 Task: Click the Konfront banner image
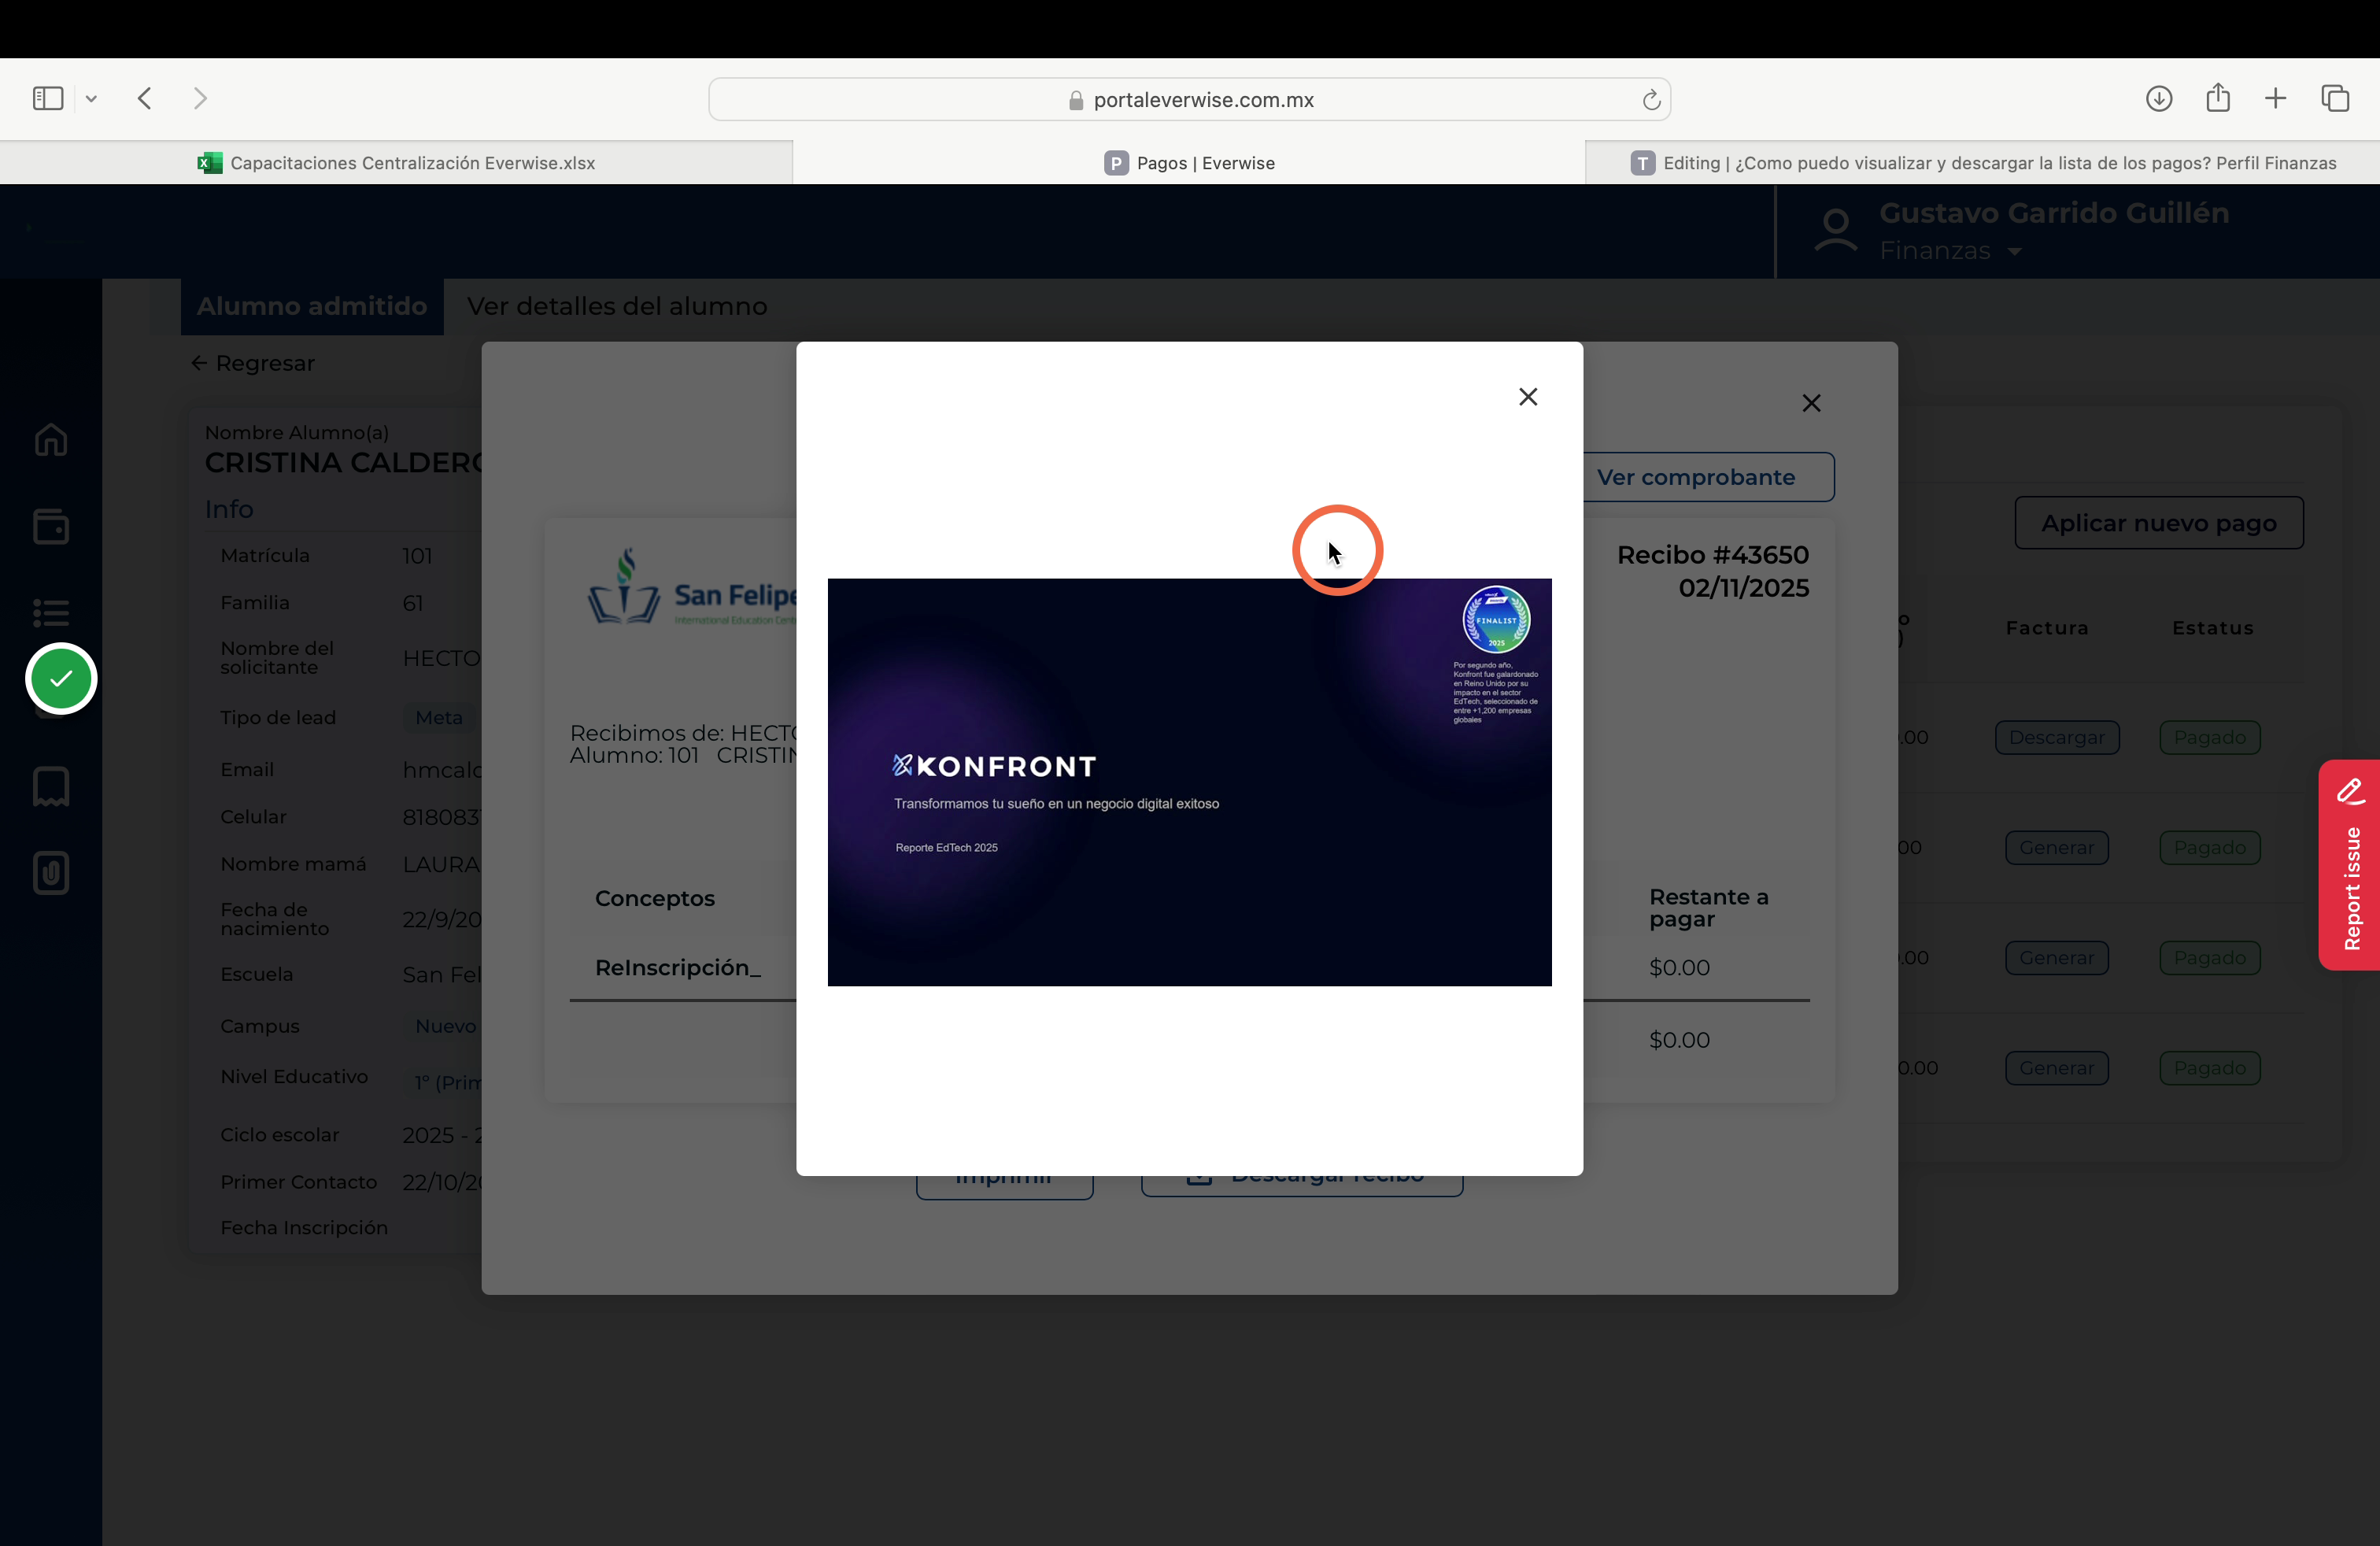pos(1189,782)
